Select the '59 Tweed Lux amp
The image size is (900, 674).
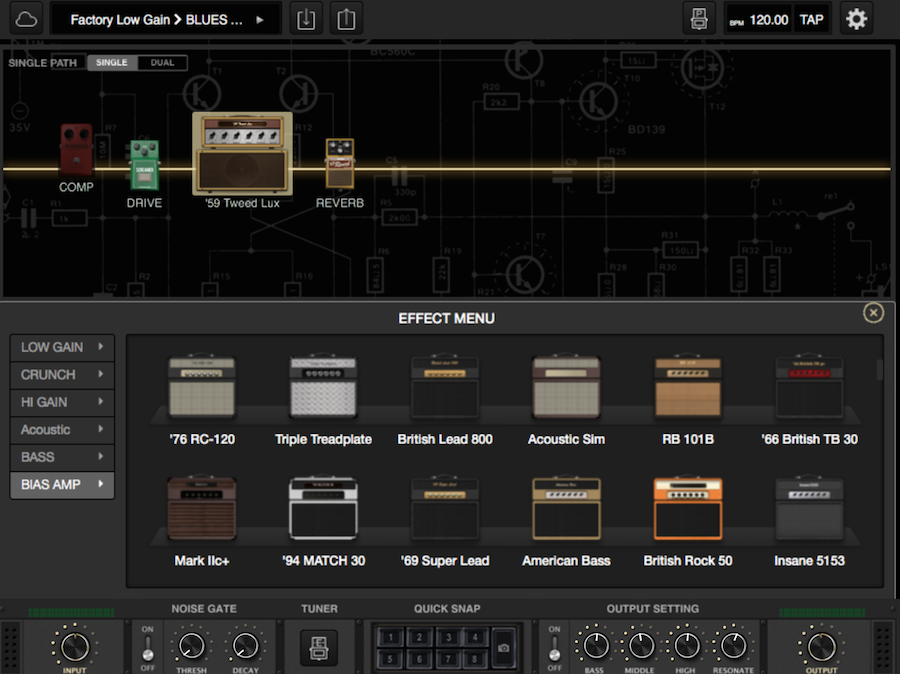coord(242,153)
